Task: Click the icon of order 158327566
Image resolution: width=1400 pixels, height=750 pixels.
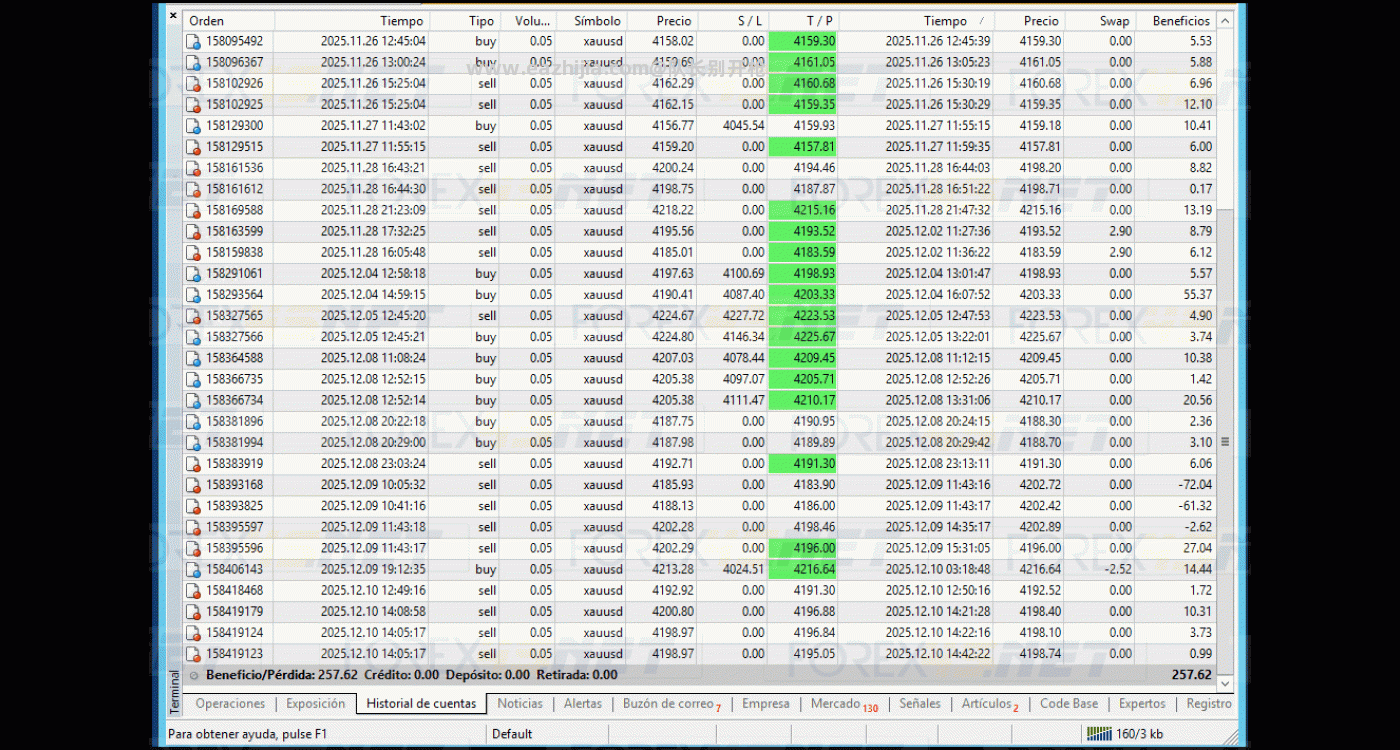Action: click(193, 337)
